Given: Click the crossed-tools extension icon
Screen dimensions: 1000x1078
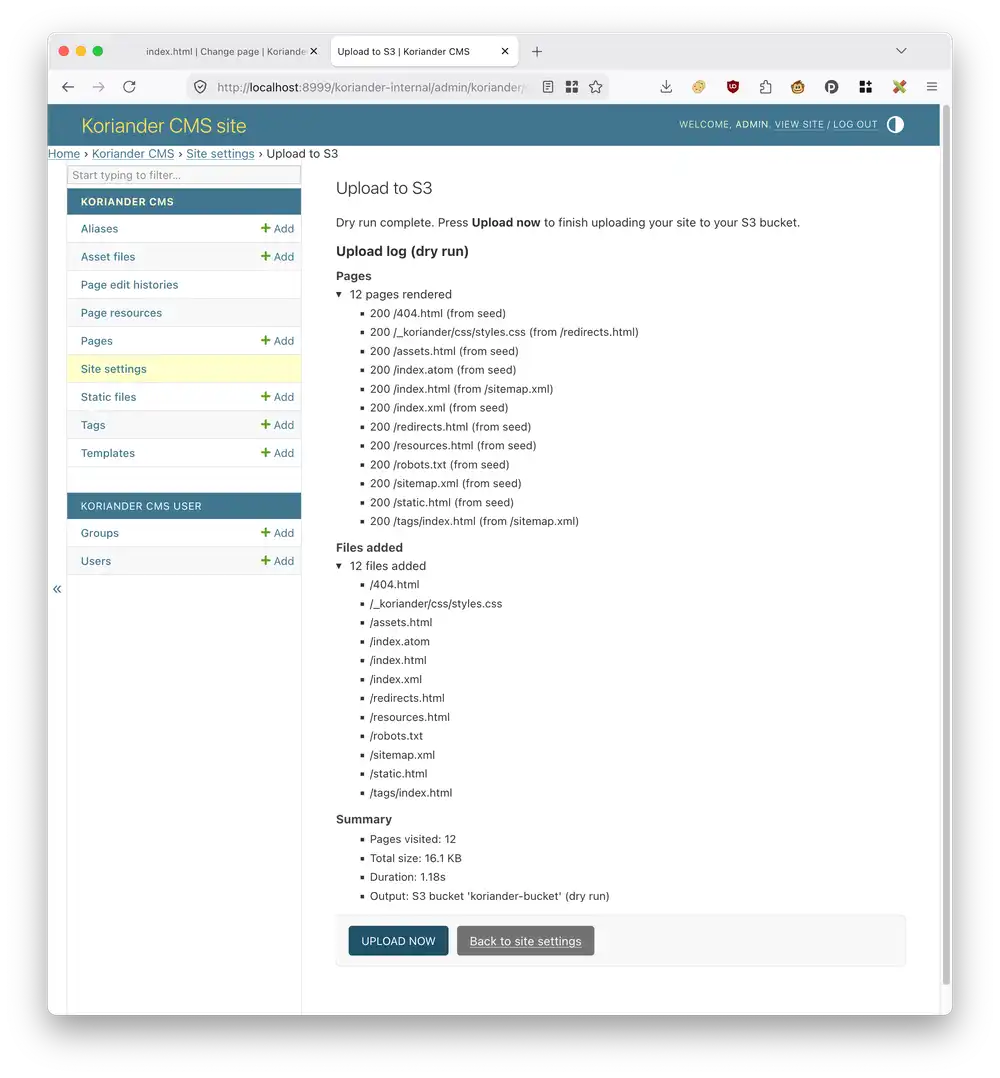Looking at the screenshot, I should click(899, 87).
